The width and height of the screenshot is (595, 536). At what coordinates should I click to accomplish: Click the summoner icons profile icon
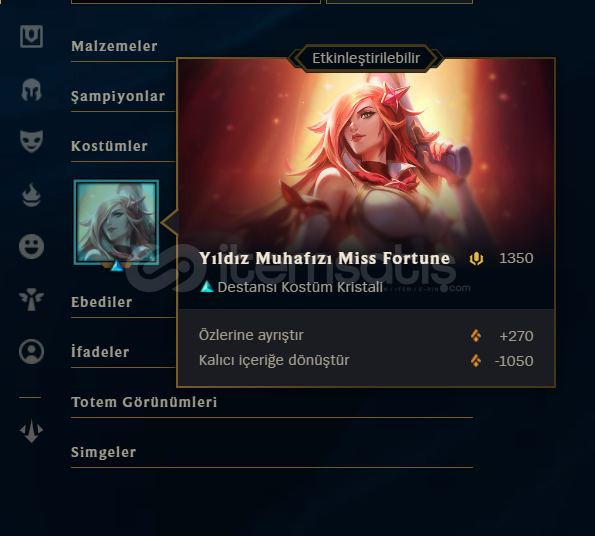click(x=31, y=351)
